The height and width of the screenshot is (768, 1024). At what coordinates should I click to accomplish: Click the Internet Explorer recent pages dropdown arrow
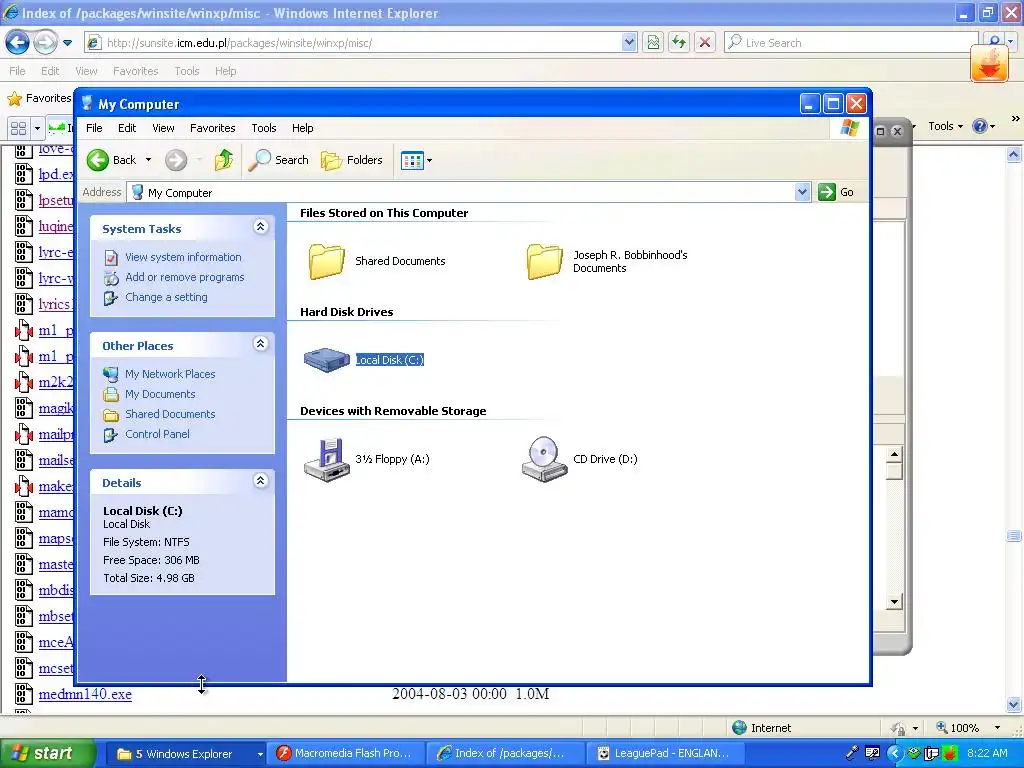[x=67, y=43]
